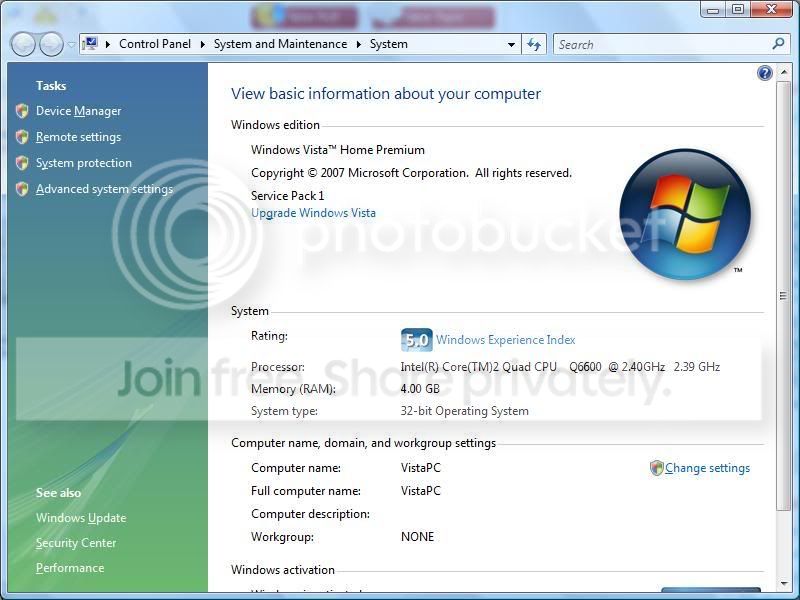Expand the chevron after Control Panel breadcrumb
800x600 pixels.
click(x=203, y=44)
